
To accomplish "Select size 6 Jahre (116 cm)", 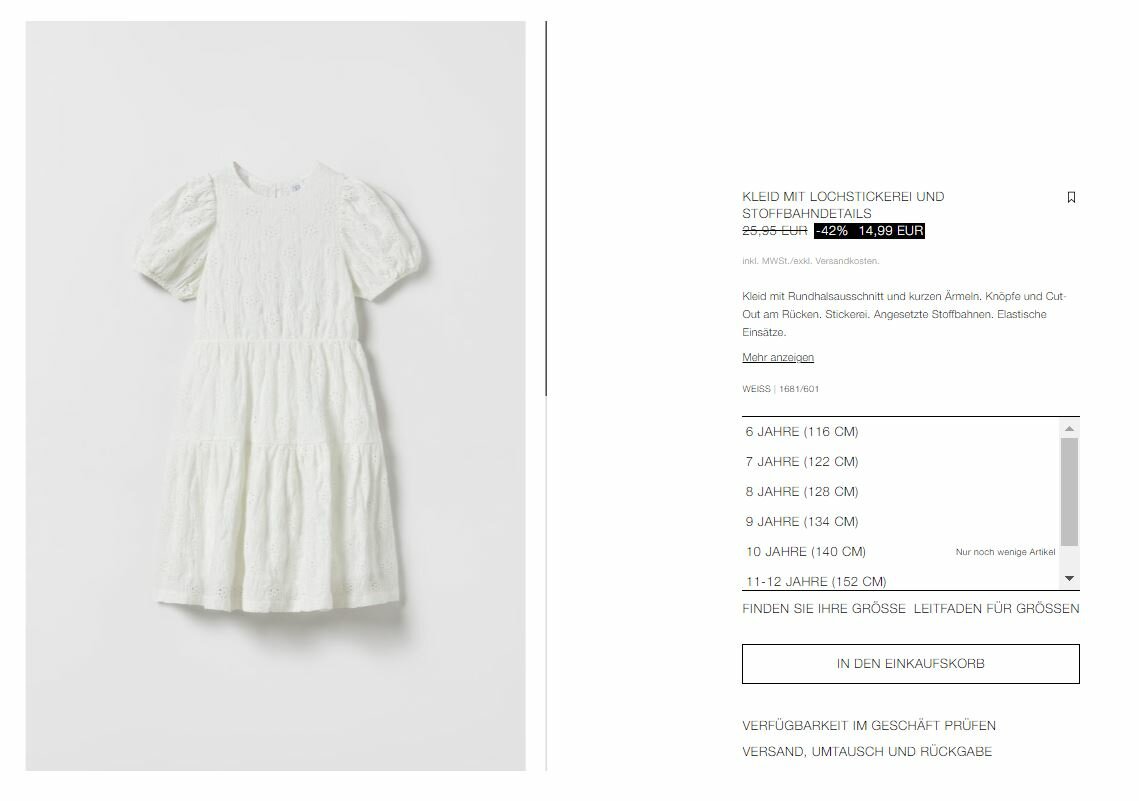I will point(900,432).
